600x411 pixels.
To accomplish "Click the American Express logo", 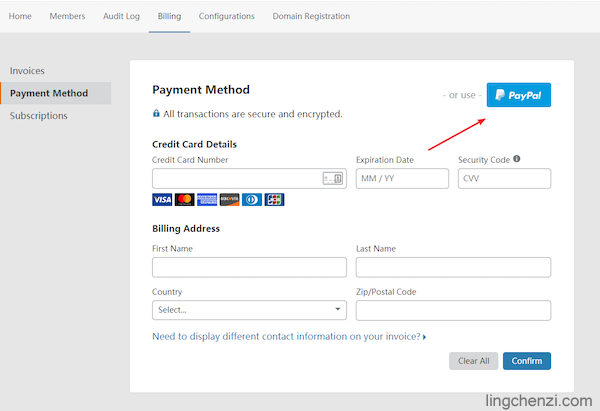I will 207,199.
